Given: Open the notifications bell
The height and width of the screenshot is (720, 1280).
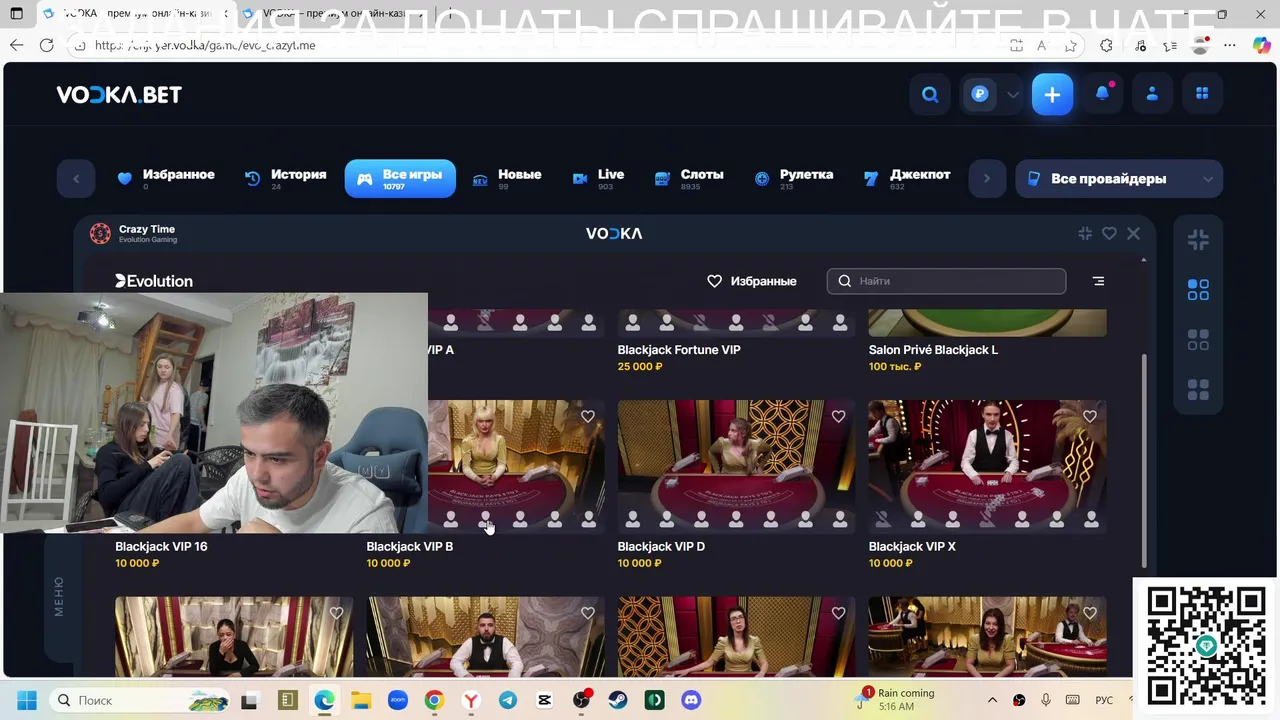Looking at the screenshot, I should pyautogui.click(x=1102, y=93).
